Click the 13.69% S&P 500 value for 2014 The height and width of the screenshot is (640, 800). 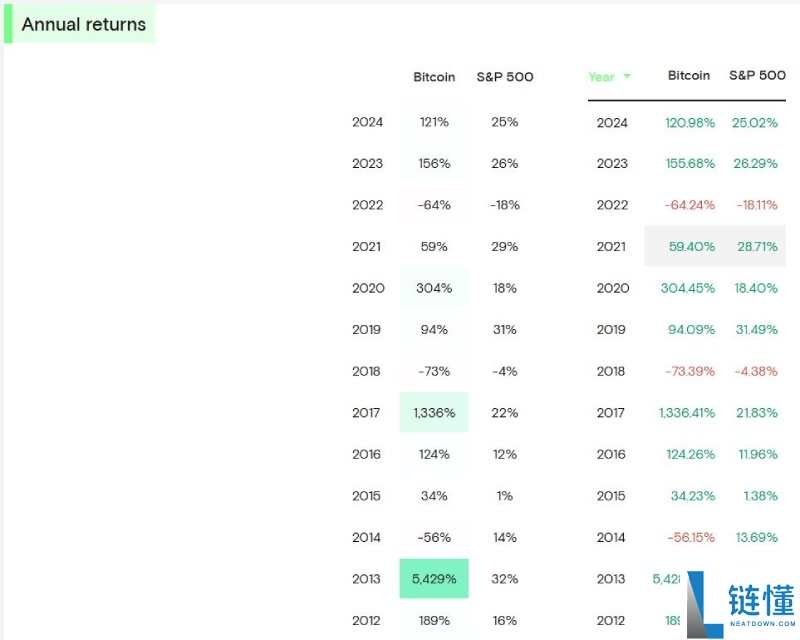click(x=755, y=538)
